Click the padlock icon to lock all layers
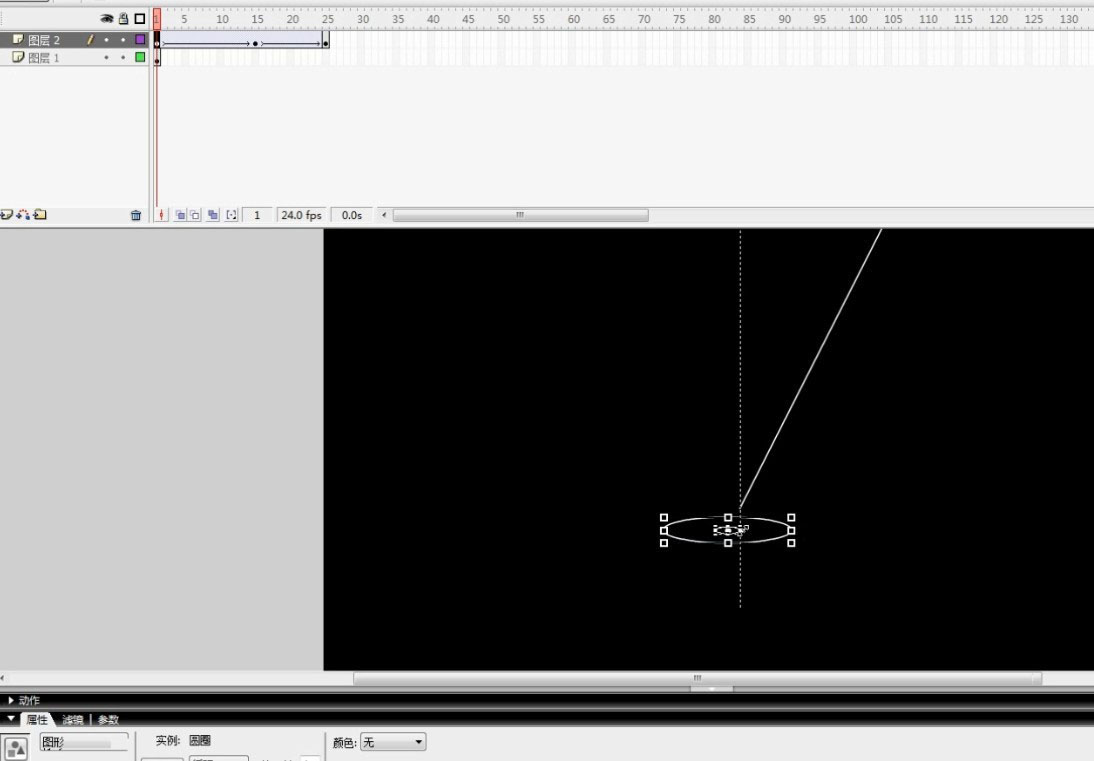This screenshot has height=761, width=1094. (123, 19)
